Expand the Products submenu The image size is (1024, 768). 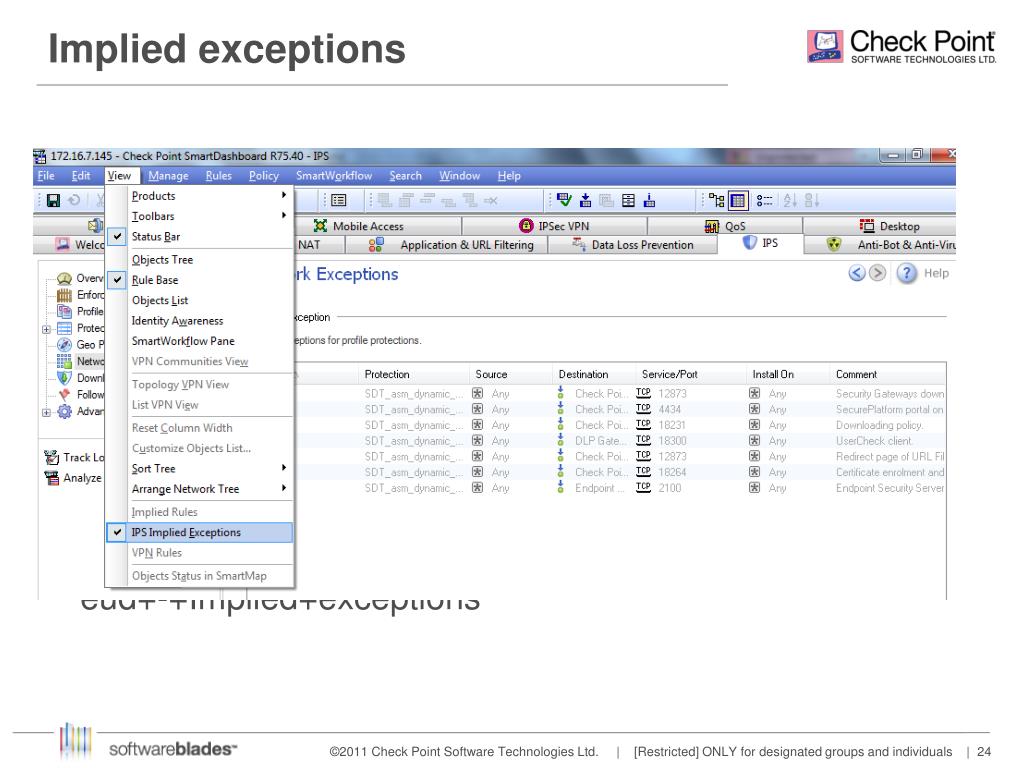pyautogui.click(x=199, y=196)
